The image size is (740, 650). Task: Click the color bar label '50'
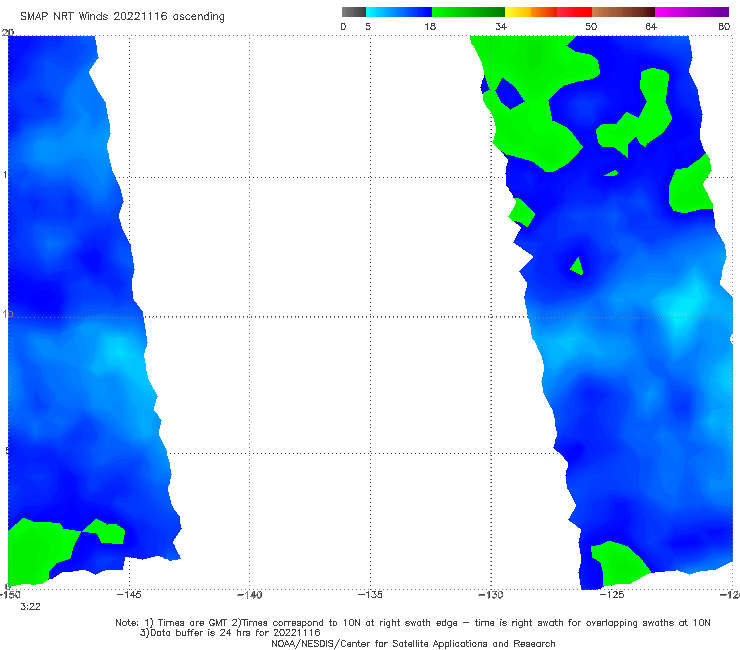[591, 26]
